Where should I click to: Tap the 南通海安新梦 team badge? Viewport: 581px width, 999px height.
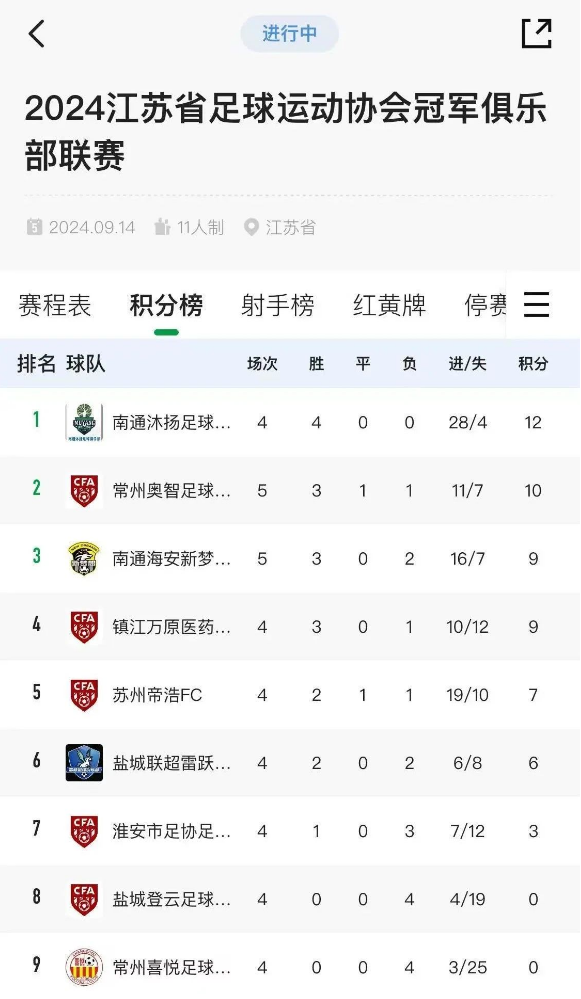pyautogui.click(x=84, y=559)
